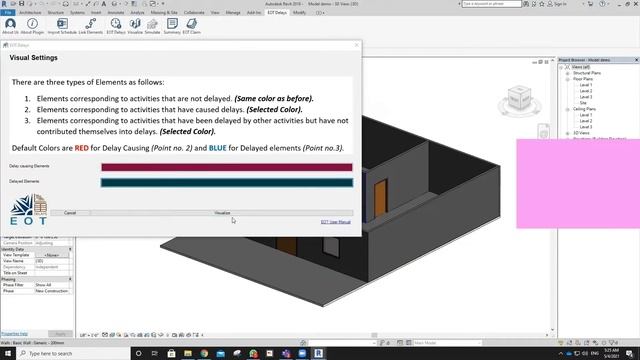Open the Autodesk App Store cart icon
The image size is (640, 360).
pyautogui.click(x=590, y=4)
